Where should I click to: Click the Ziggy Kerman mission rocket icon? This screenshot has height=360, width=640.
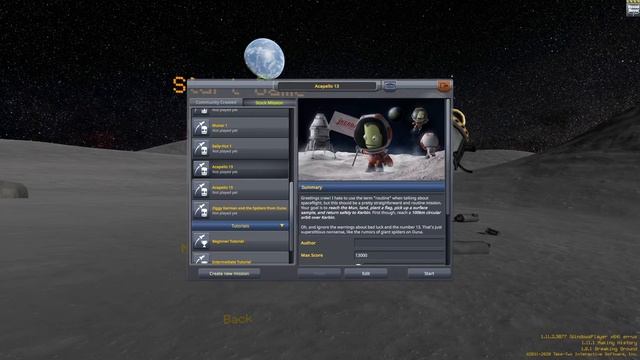pos(201,211)
